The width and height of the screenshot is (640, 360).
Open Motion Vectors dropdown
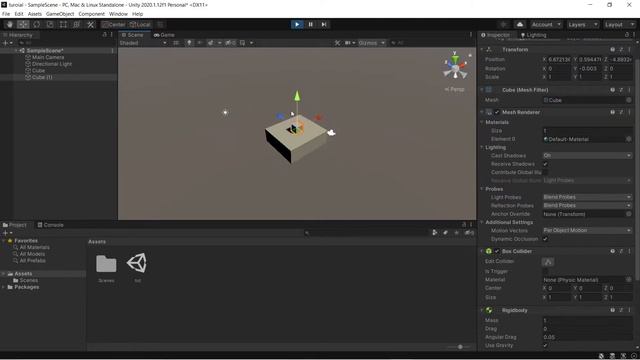click(587, 231)
